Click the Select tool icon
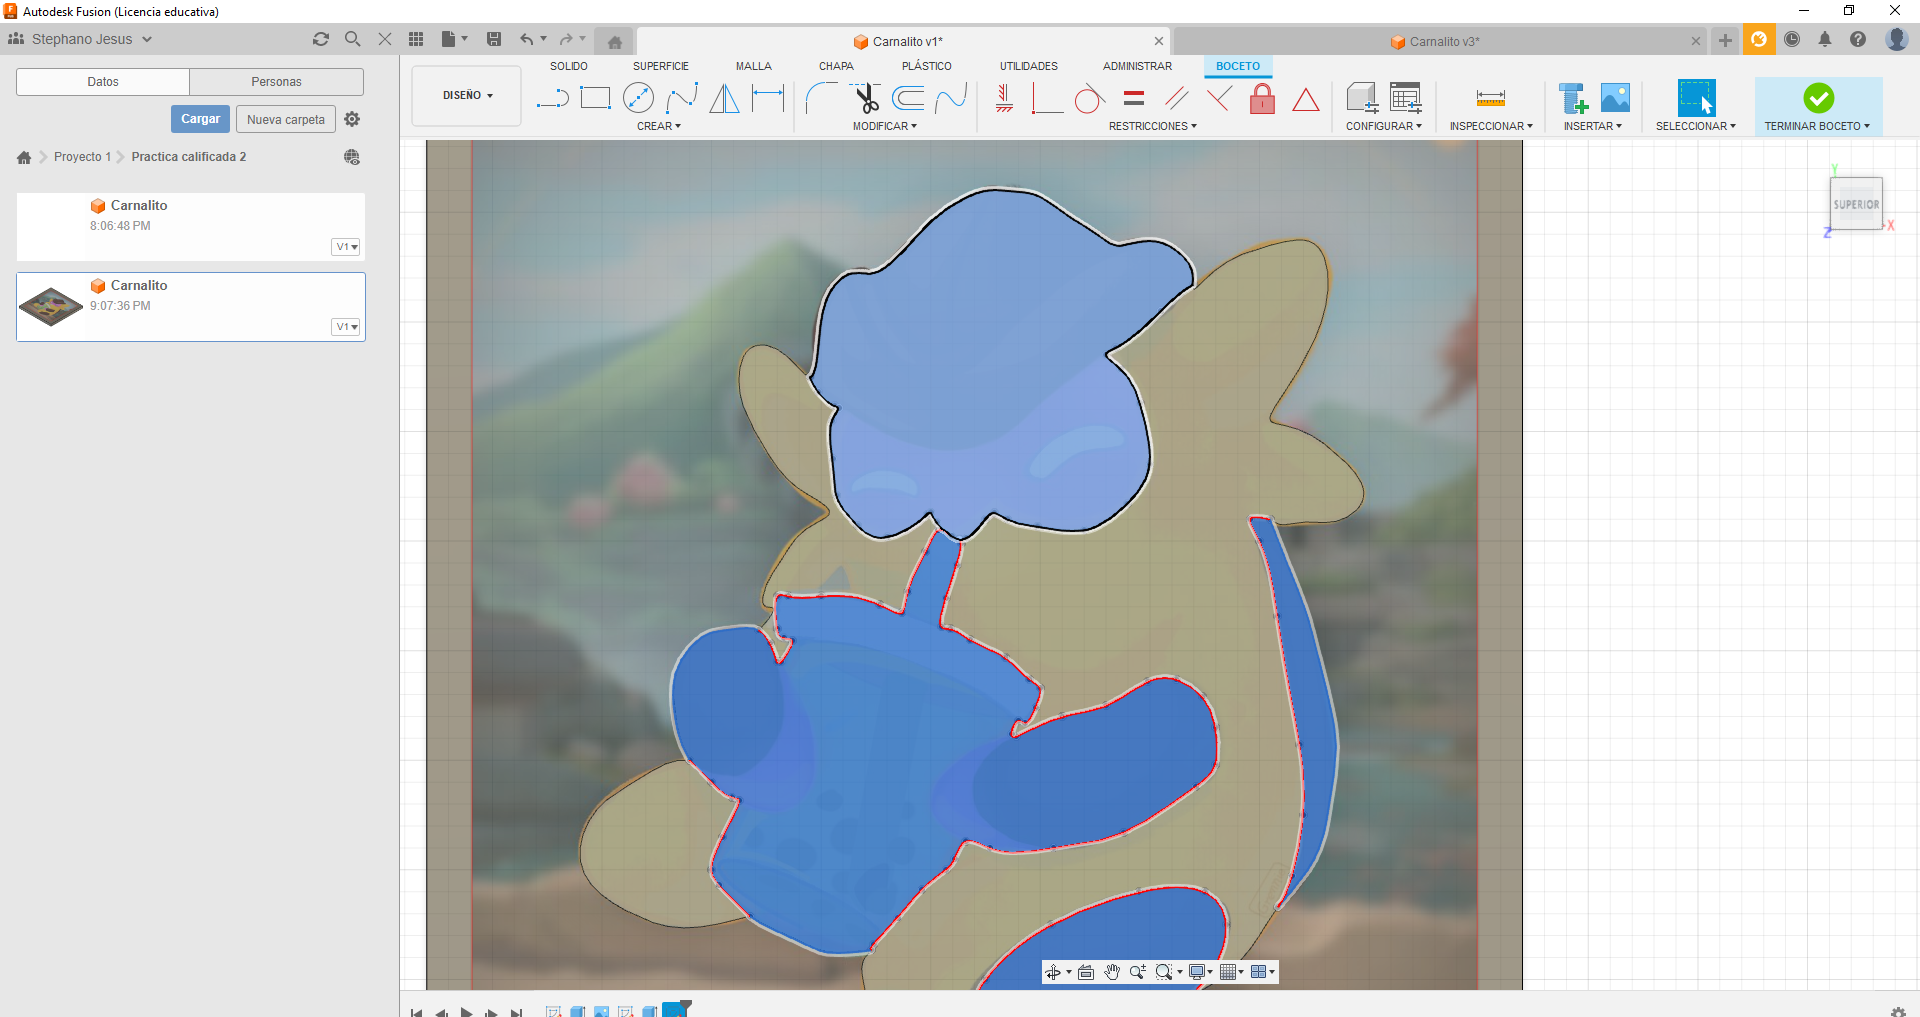Viewport: 1920px width, 1017px height. click(1696, 98)
